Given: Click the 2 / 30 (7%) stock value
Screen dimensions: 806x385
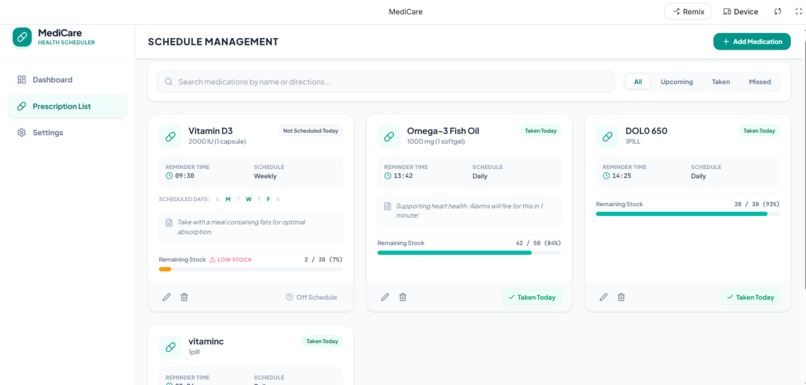Looking at the screenshot, I should point(323,260).
